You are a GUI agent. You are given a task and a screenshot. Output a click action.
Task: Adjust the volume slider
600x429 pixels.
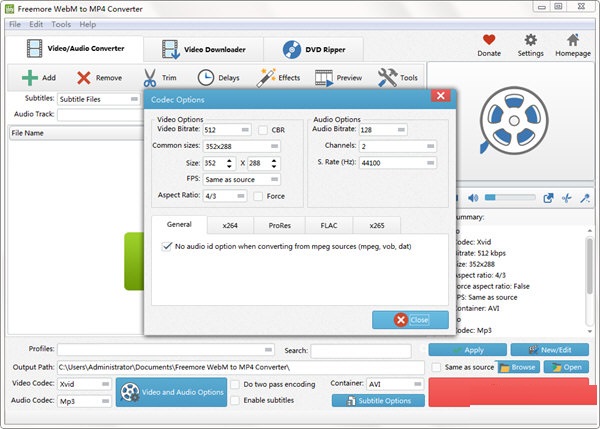point(510,197)
